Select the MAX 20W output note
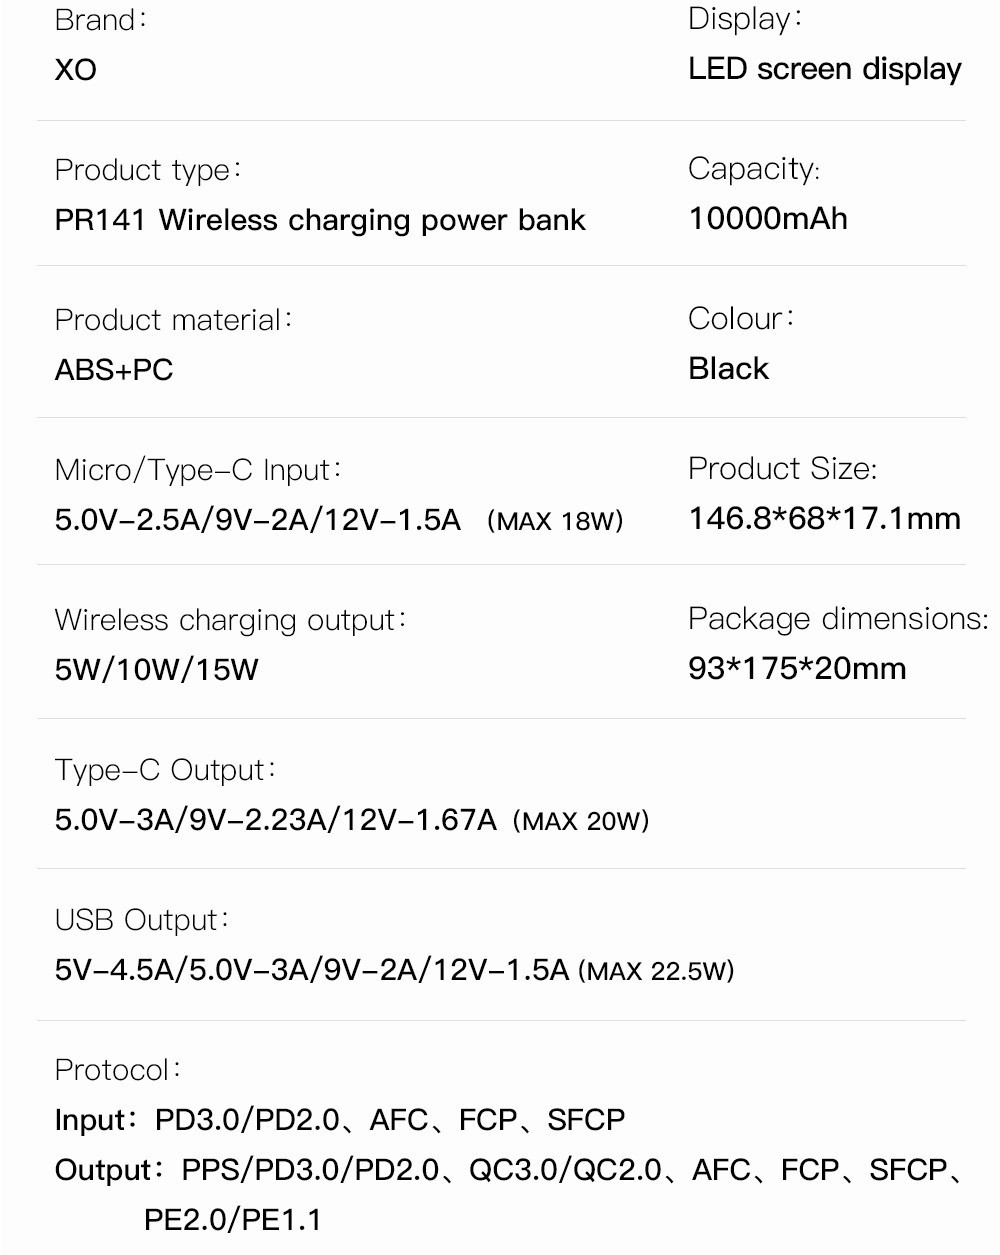This screenshot has width=1000, height=1255. tap(581, 821)
